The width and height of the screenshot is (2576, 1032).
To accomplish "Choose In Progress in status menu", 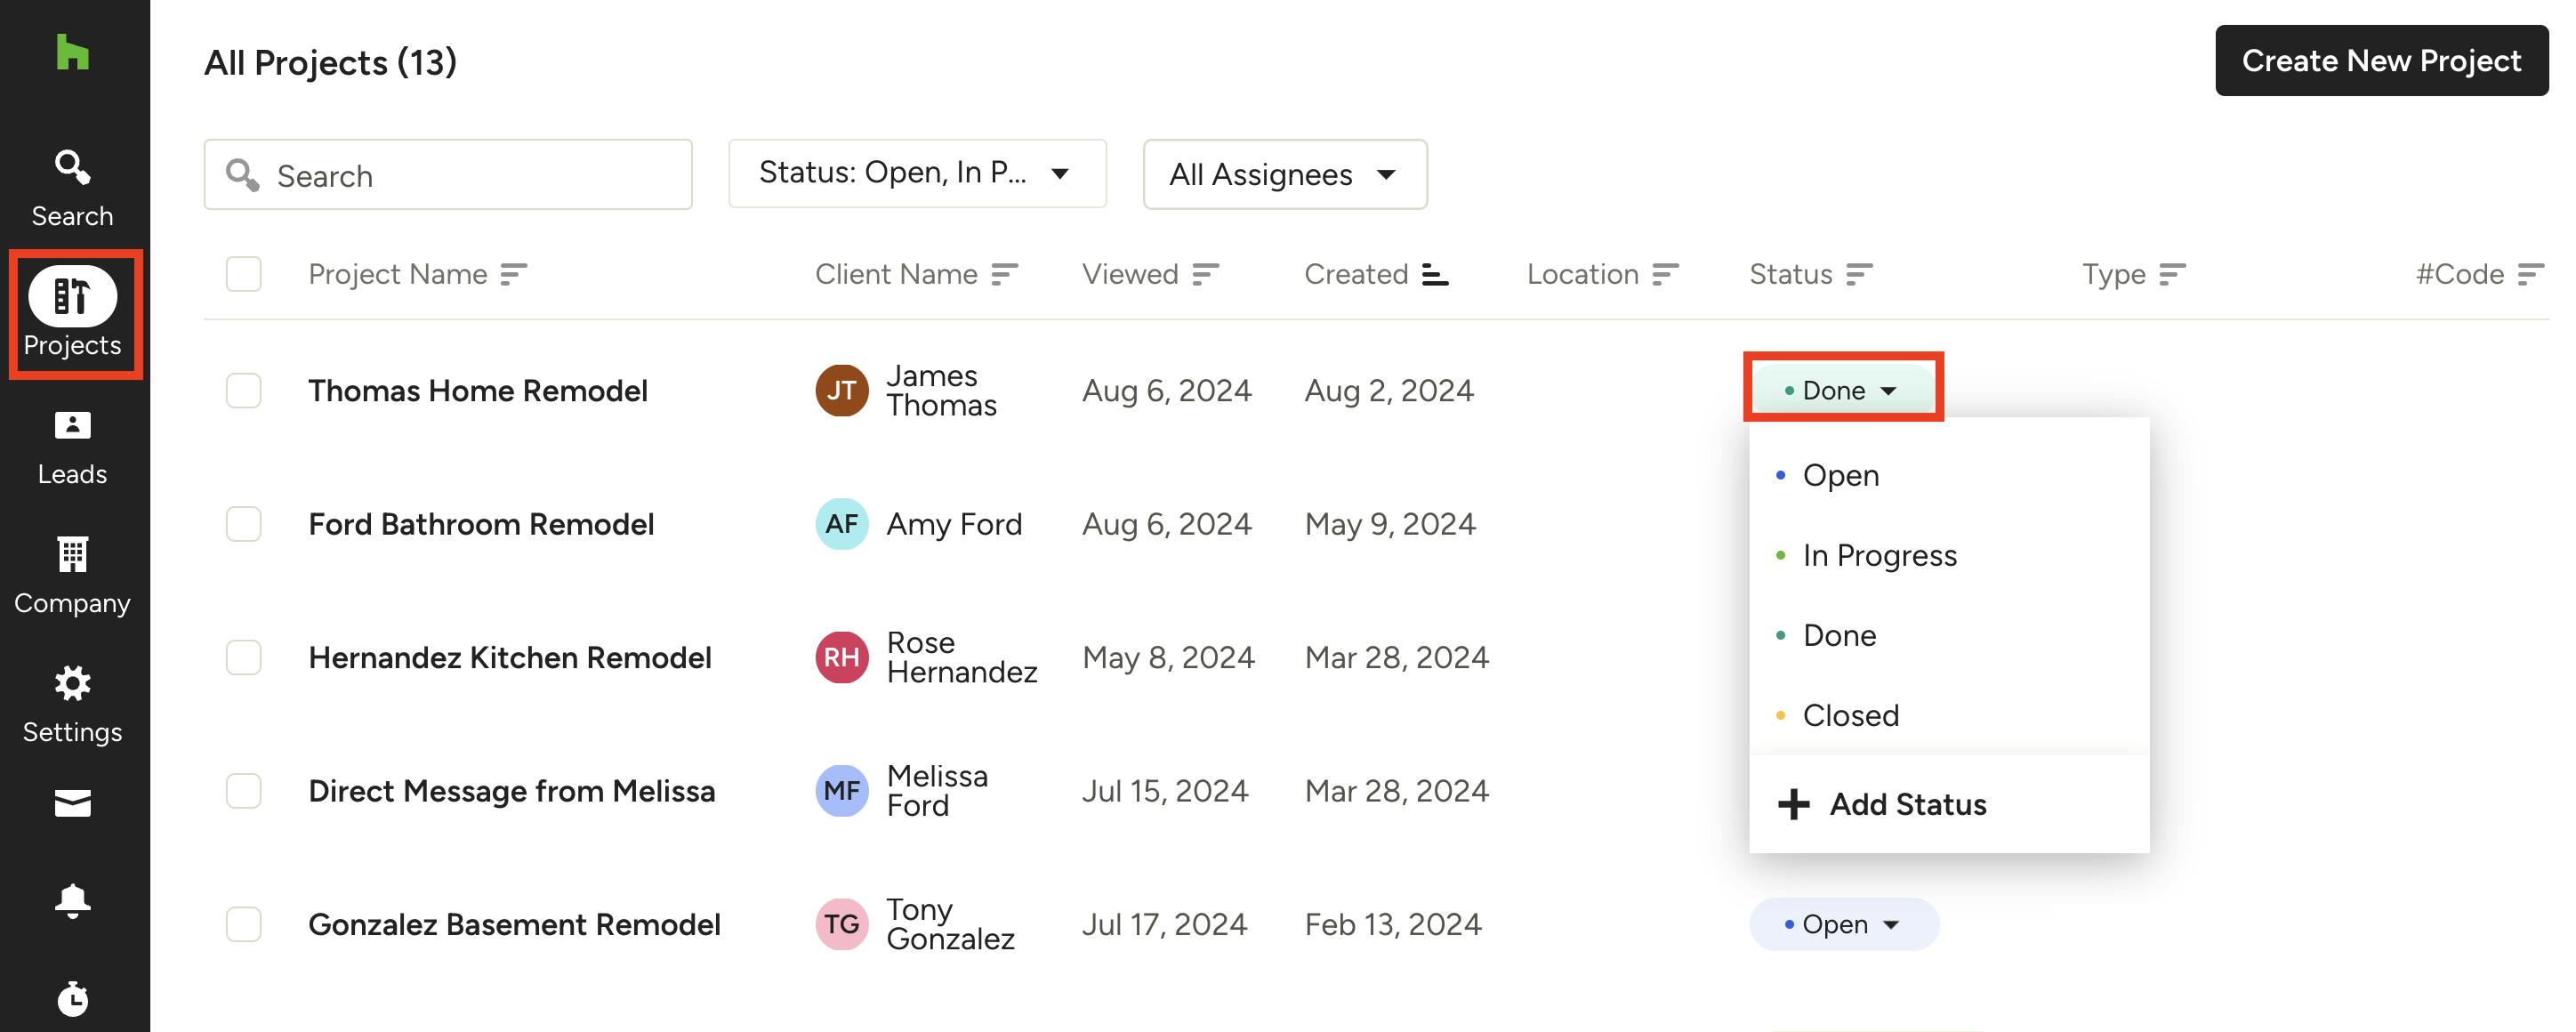I will [1948, 555].
